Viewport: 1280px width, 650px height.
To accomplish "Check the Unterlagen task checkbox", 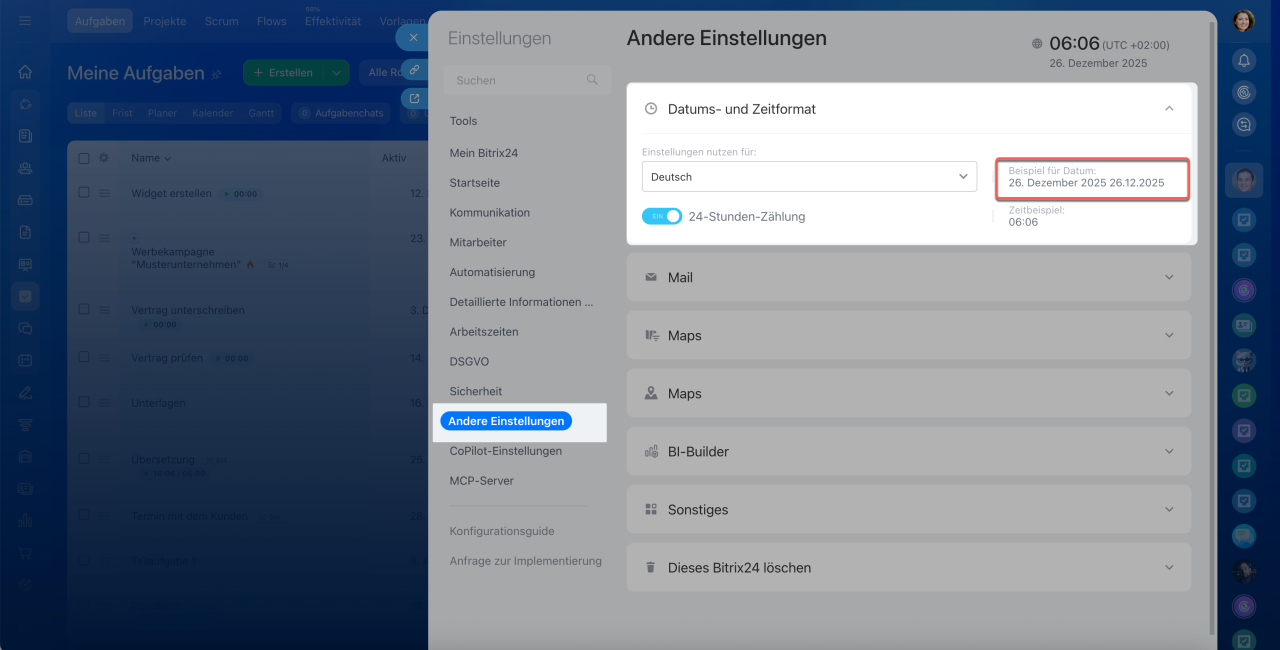I will (x=84, y=403).
